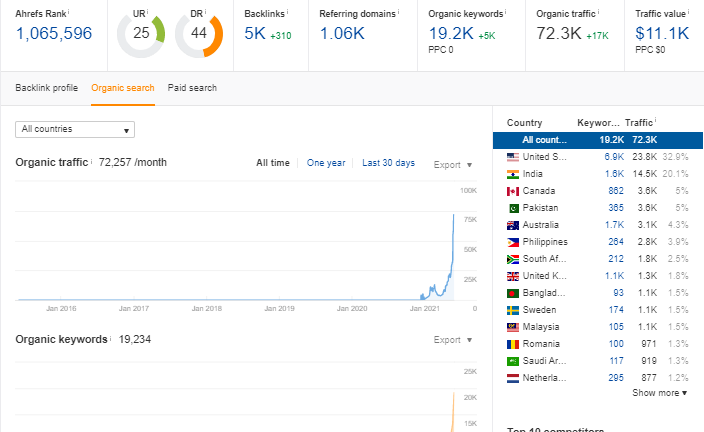Image resolution: width=704 pixels, height=432 pixels.
Task: Click the Traffic value info icon
Action: pyautogui.click(x=688, y=11)
